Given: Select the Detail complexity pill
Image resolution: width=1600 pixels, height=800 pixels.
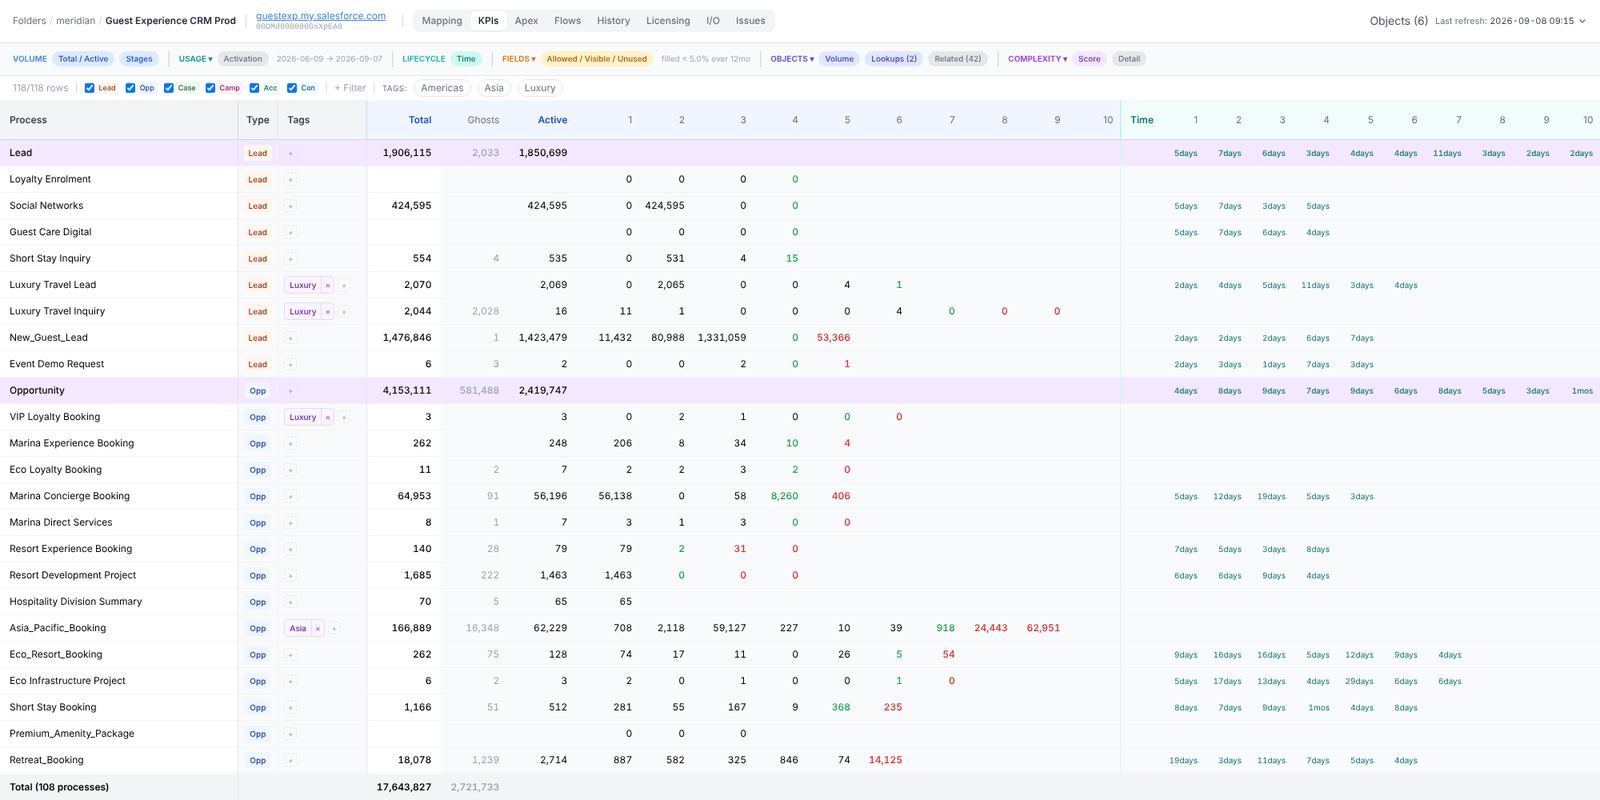Looking at the screenshot, I should (1129, 59).
